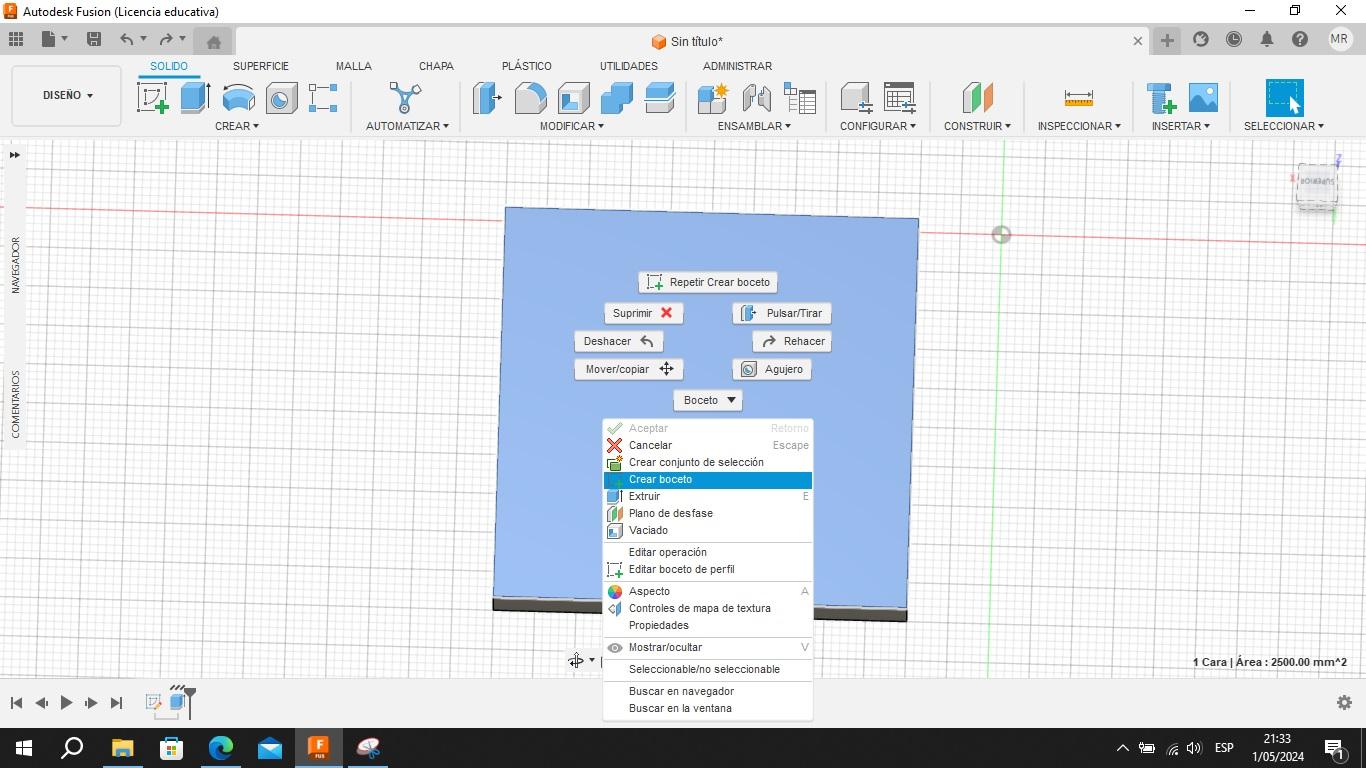1366x768 pixels.
Task: Switch to the CHAPA tab
Action: click(x=436, y=66)
